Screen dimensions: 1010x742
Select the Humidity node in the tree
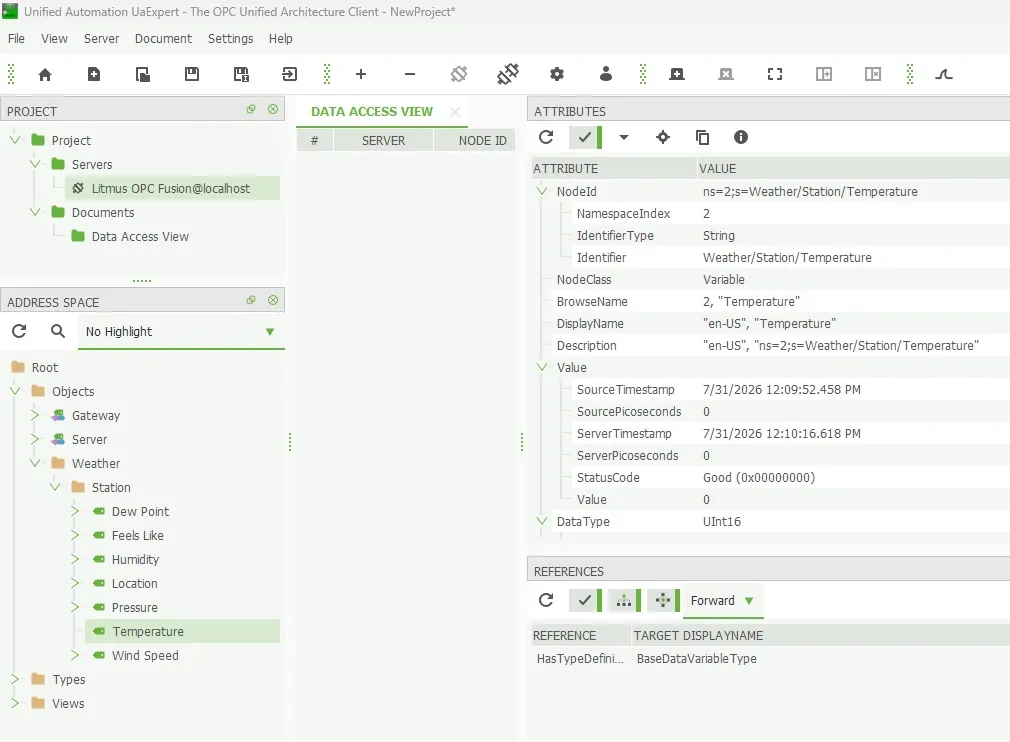(135, 559)
